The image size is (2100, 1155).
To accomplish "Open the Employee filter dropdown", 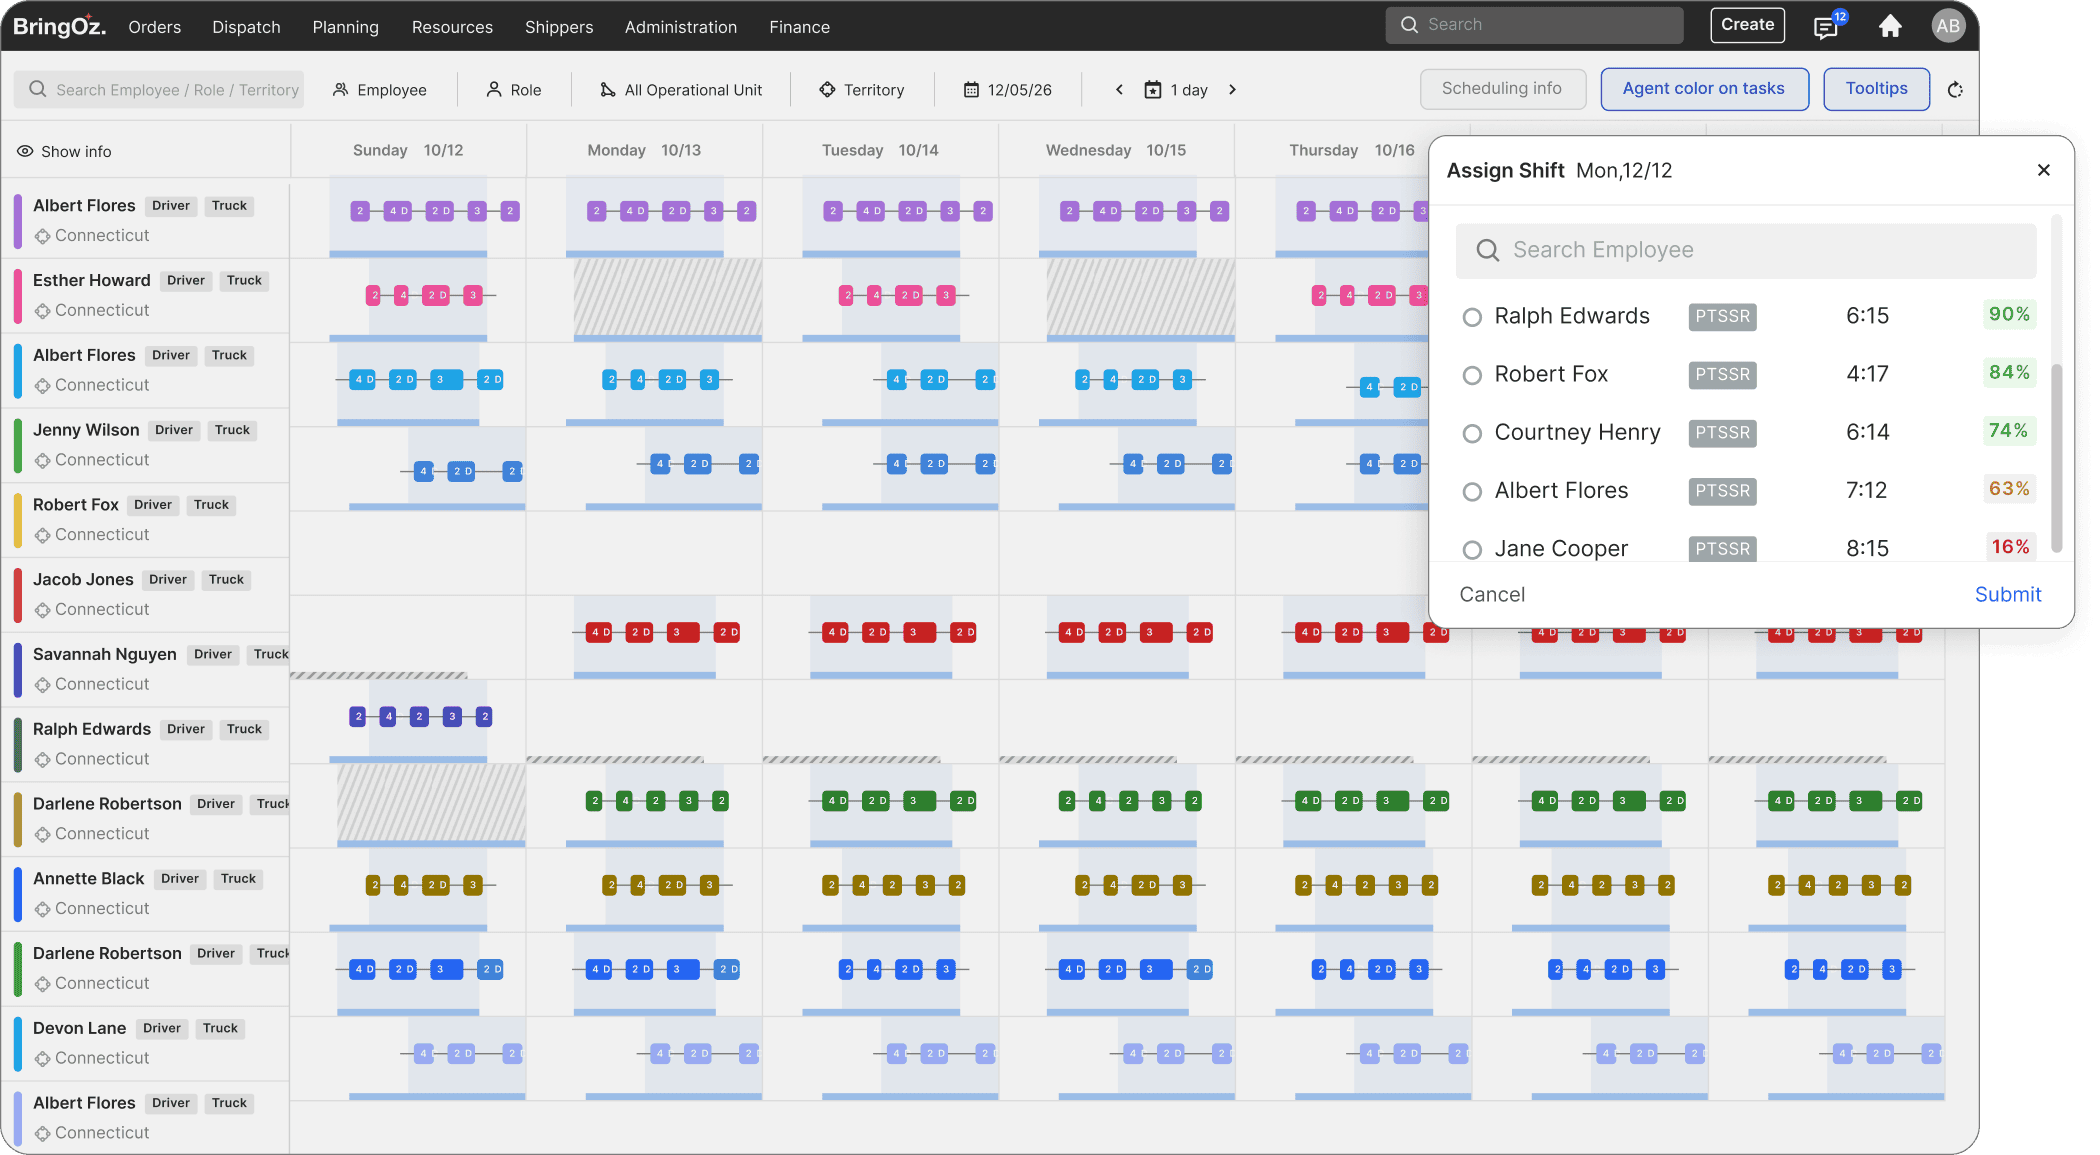I will tap(380, 90).
